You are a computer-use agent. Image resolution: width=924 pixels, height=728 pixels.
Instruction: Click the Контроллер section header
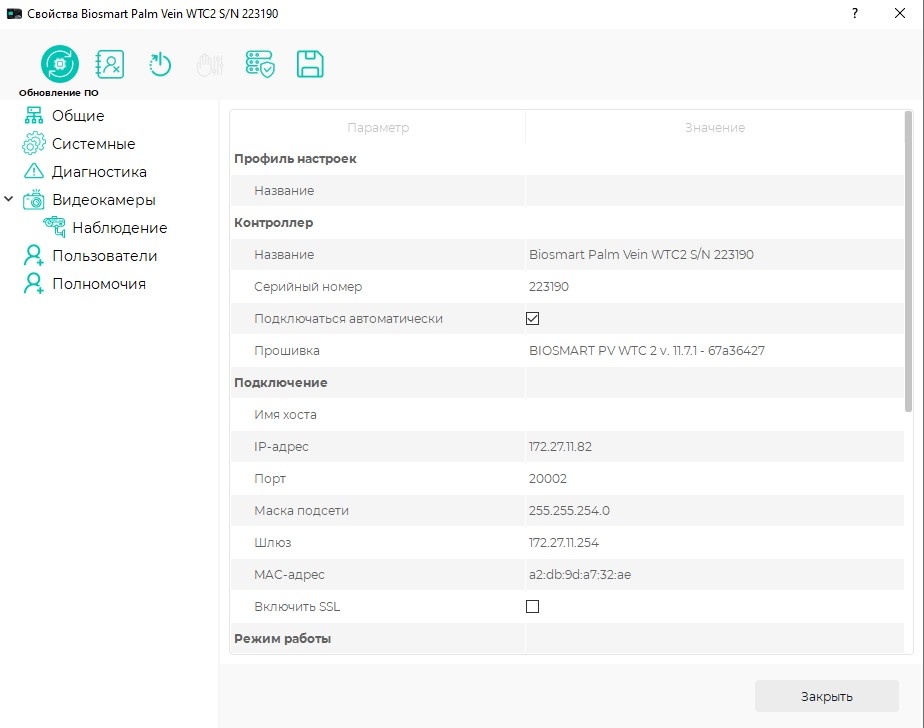(x=273, y=223)
